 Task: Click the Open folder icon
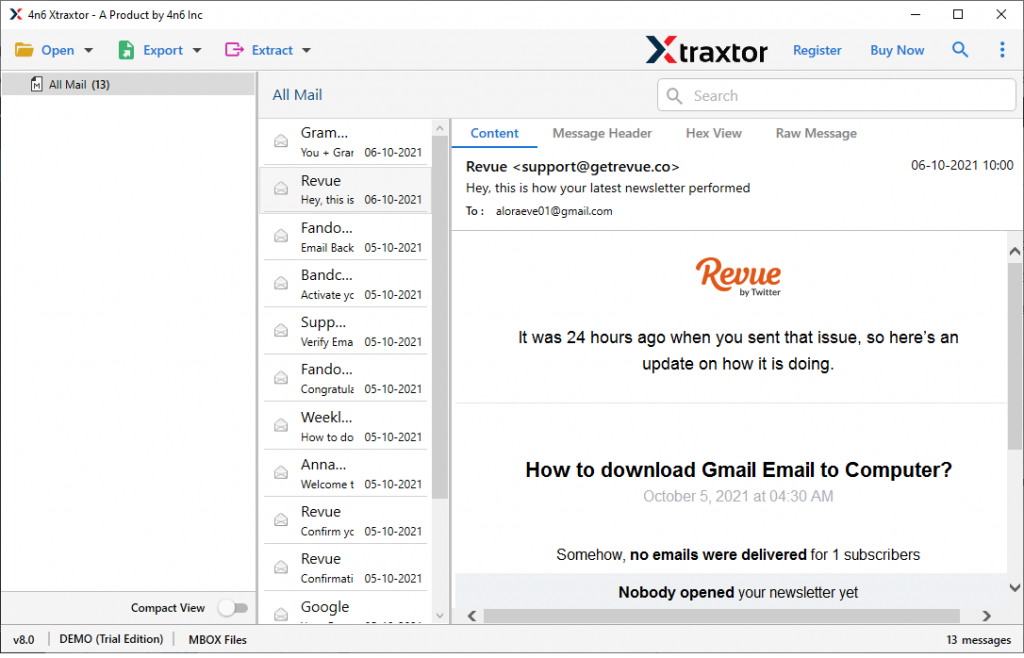click(24, 49)
